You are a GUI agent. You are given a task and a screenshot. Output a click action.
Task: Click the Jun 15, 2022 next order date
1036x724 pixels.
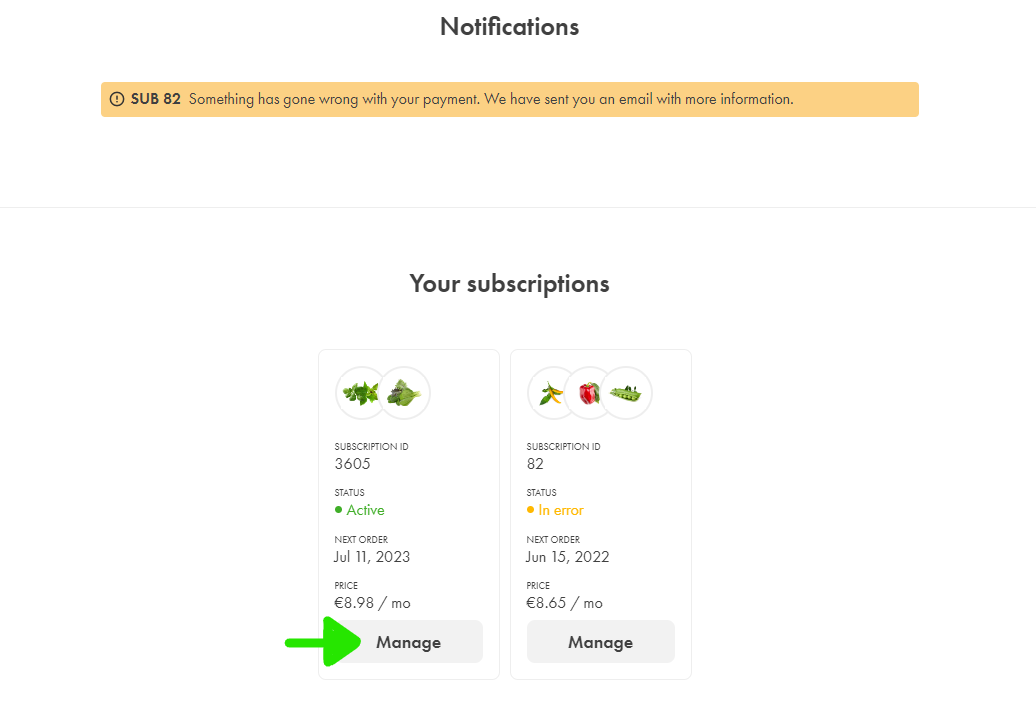(568, 557)
